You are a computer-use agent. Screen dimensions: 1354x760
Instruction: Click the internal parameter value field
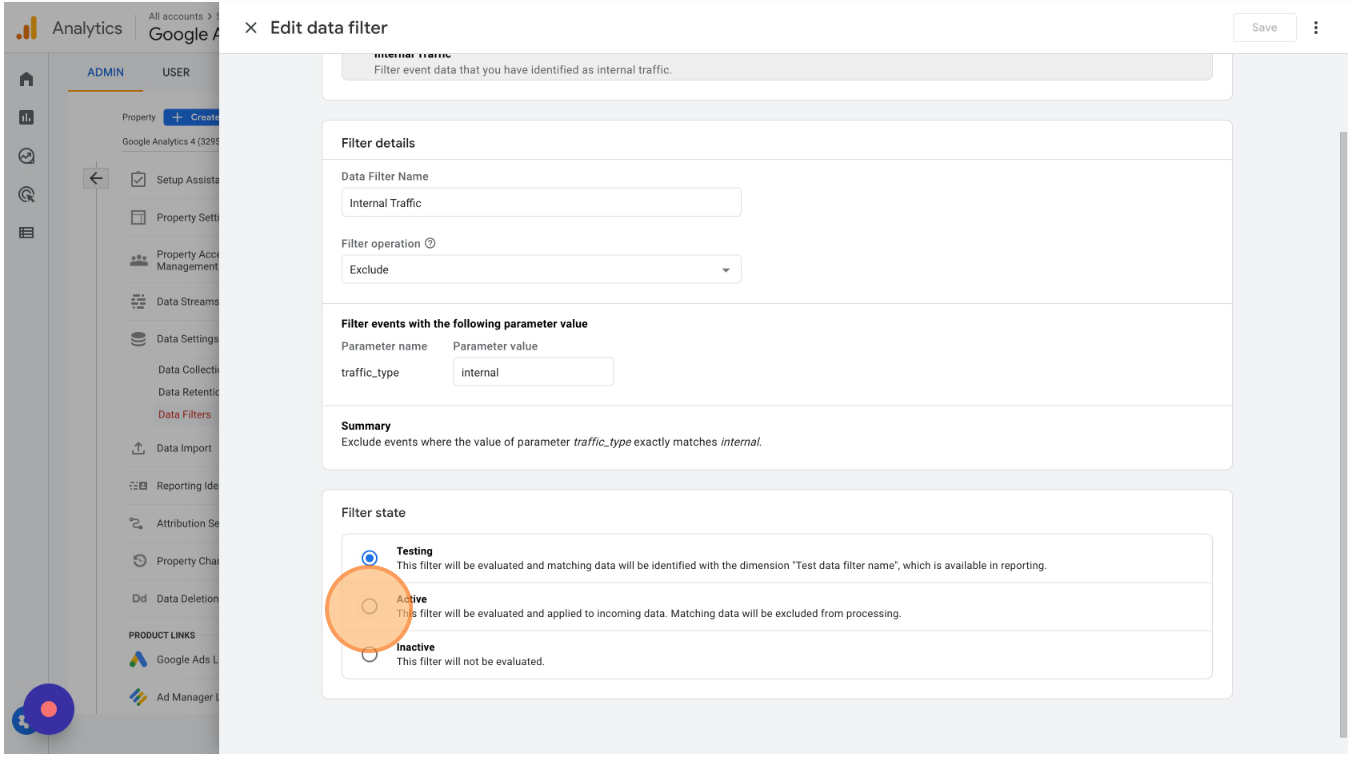pyautogui.click(x=533, y=373)
